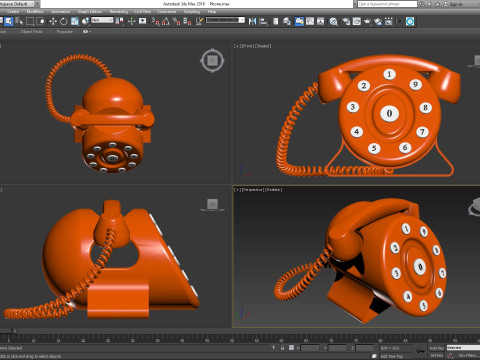This screenshot has width=480, height=360.
Task: Click Add Time Tag
Action: pyautogui.click(x=392, y=356)
